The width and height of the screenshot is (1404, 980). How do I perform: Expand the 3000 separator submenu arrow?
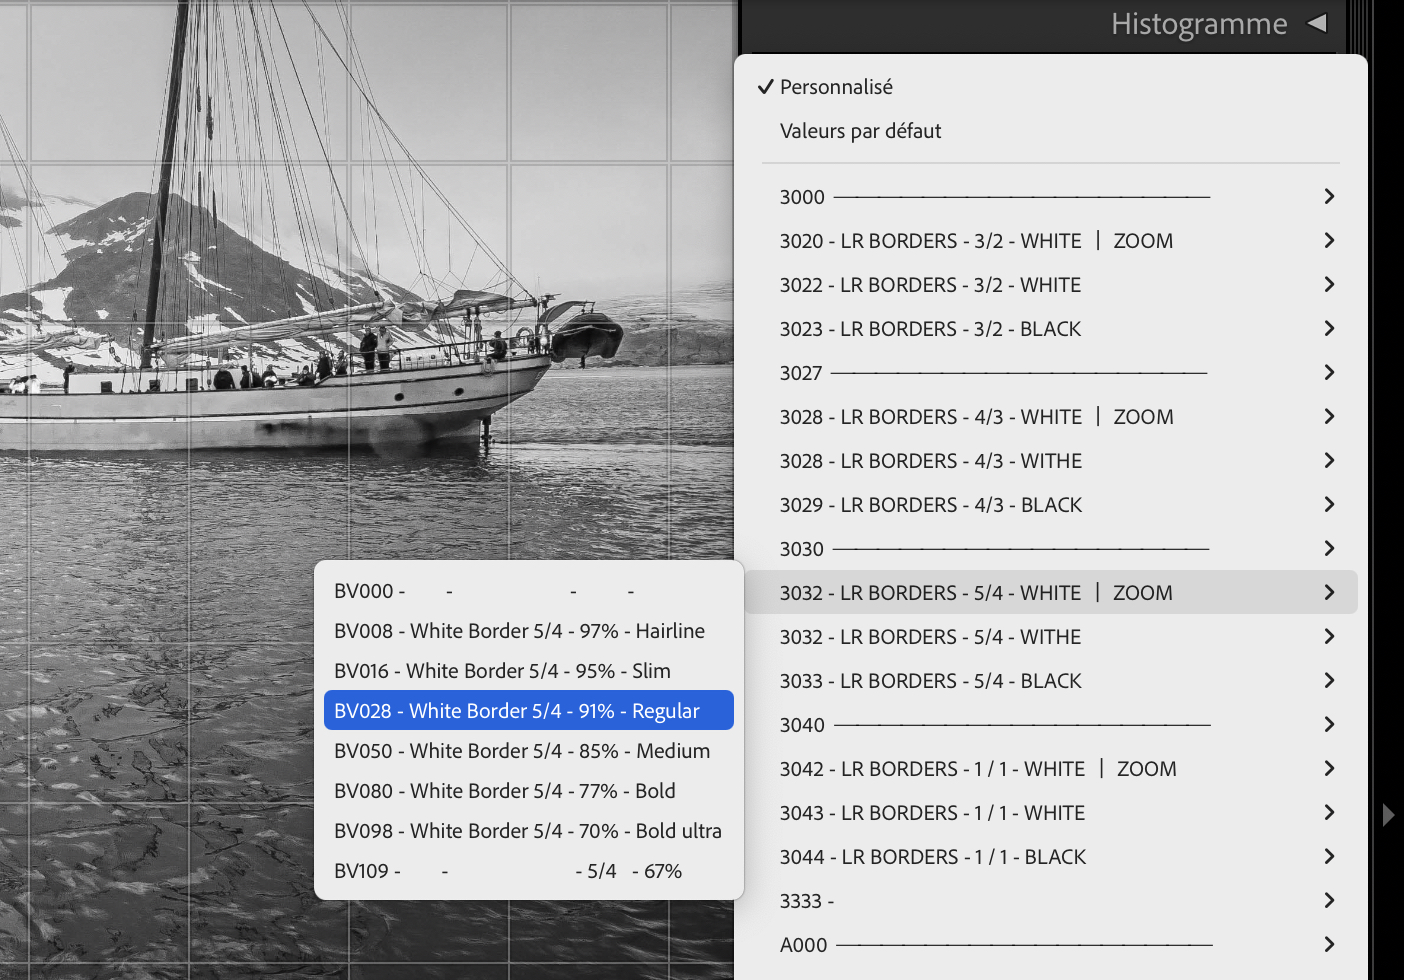tap(1329, 197)
